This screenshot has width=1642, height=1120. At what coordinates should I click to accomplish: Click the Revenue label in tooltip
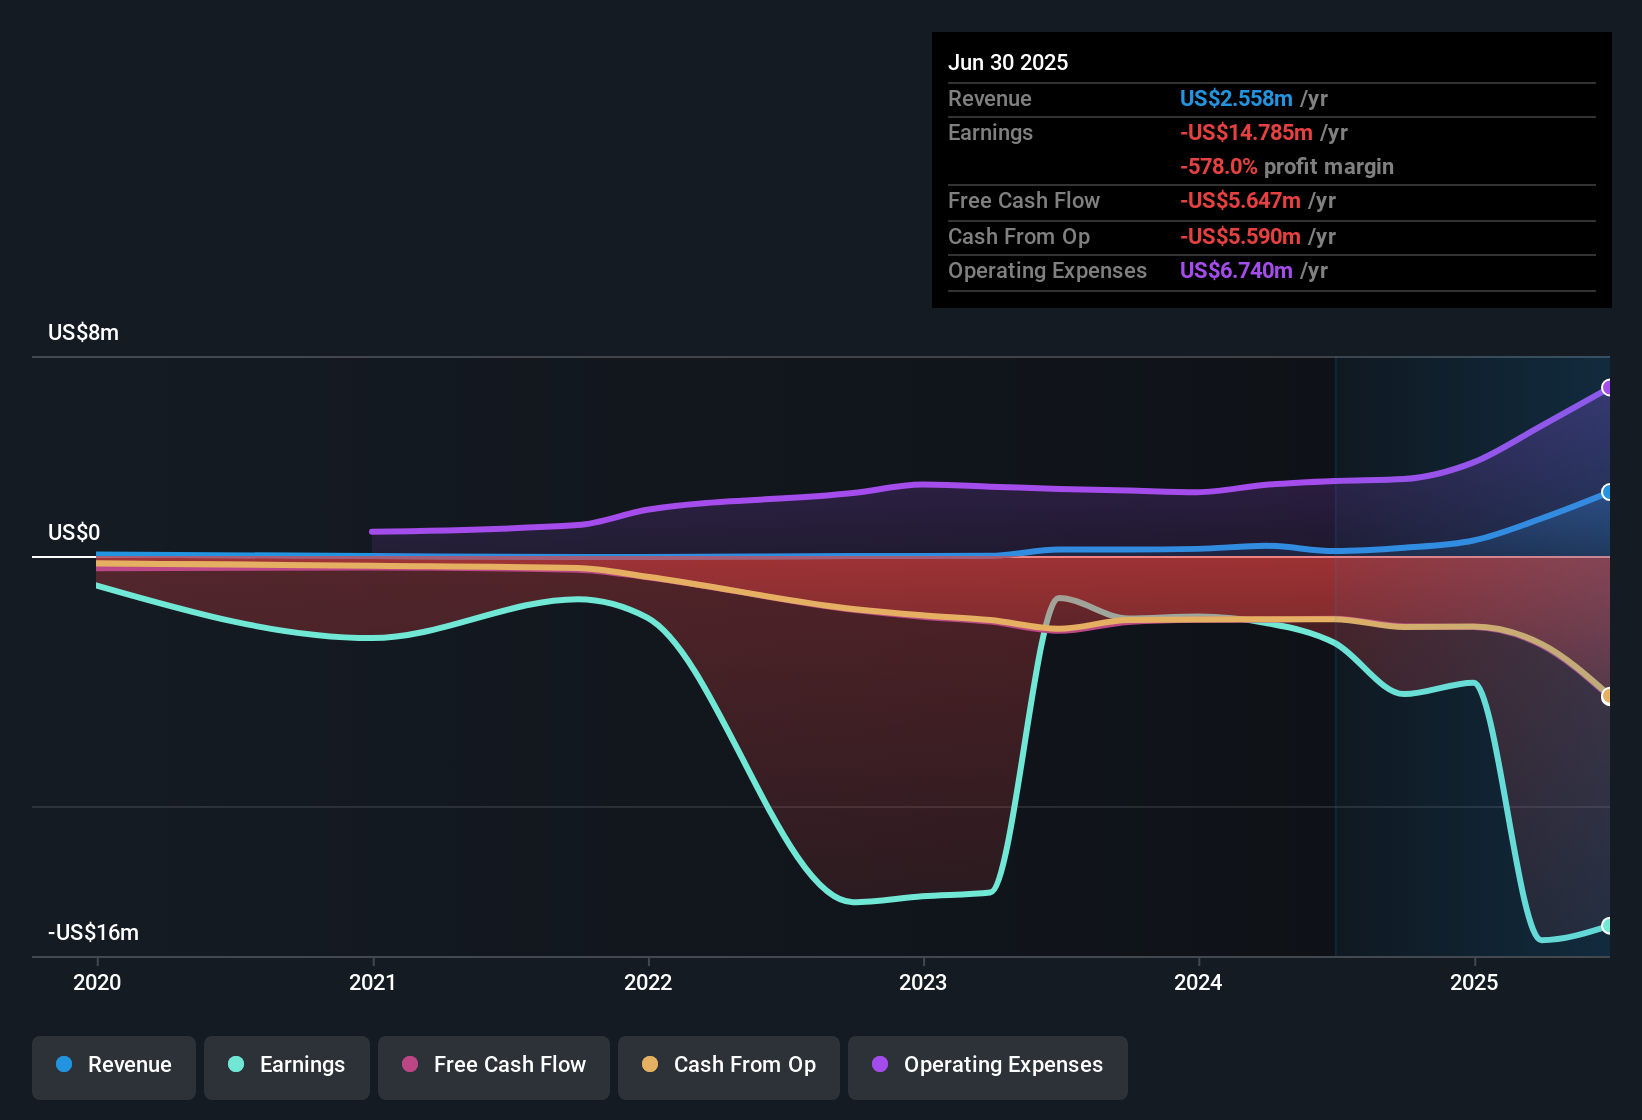point(990,99)
